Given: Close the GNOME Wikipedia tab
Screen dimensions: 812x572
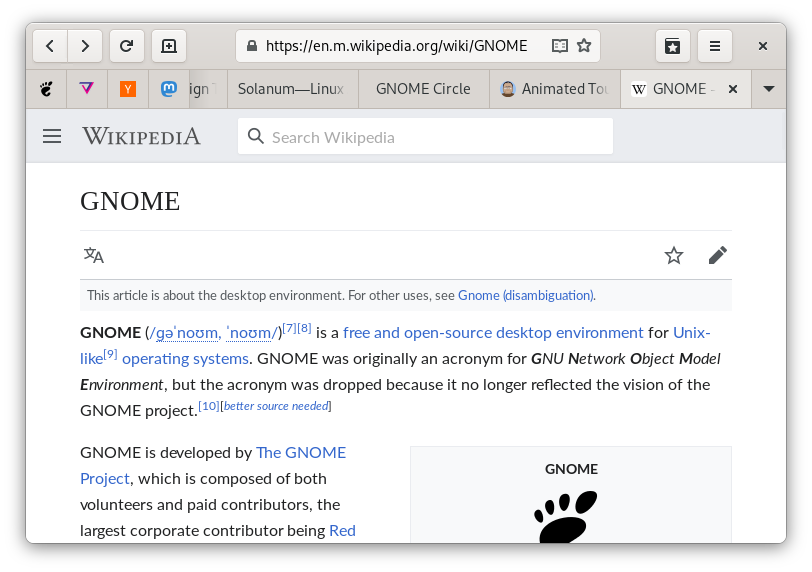Looking at the screenshot, I should coord(733,89).
